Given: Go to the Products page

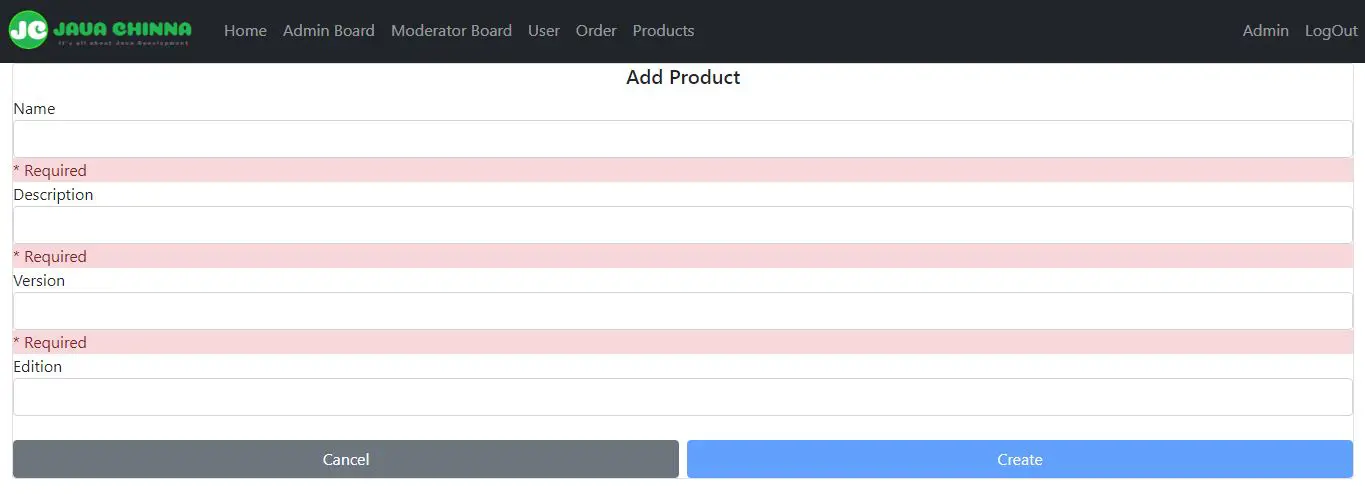Looking at the screenshot, I should (x=663, y=31).
